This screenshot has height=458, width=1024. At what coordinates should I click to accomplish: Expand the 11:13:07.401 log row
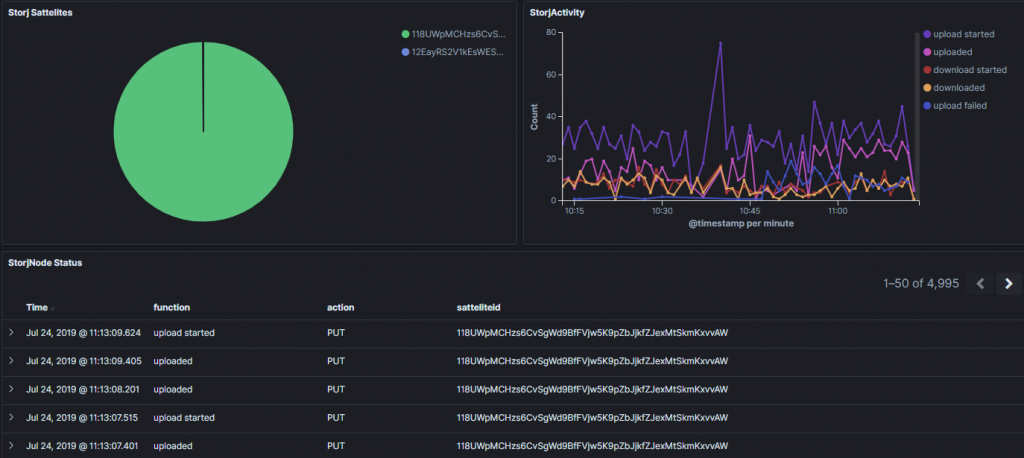[12, 445]
